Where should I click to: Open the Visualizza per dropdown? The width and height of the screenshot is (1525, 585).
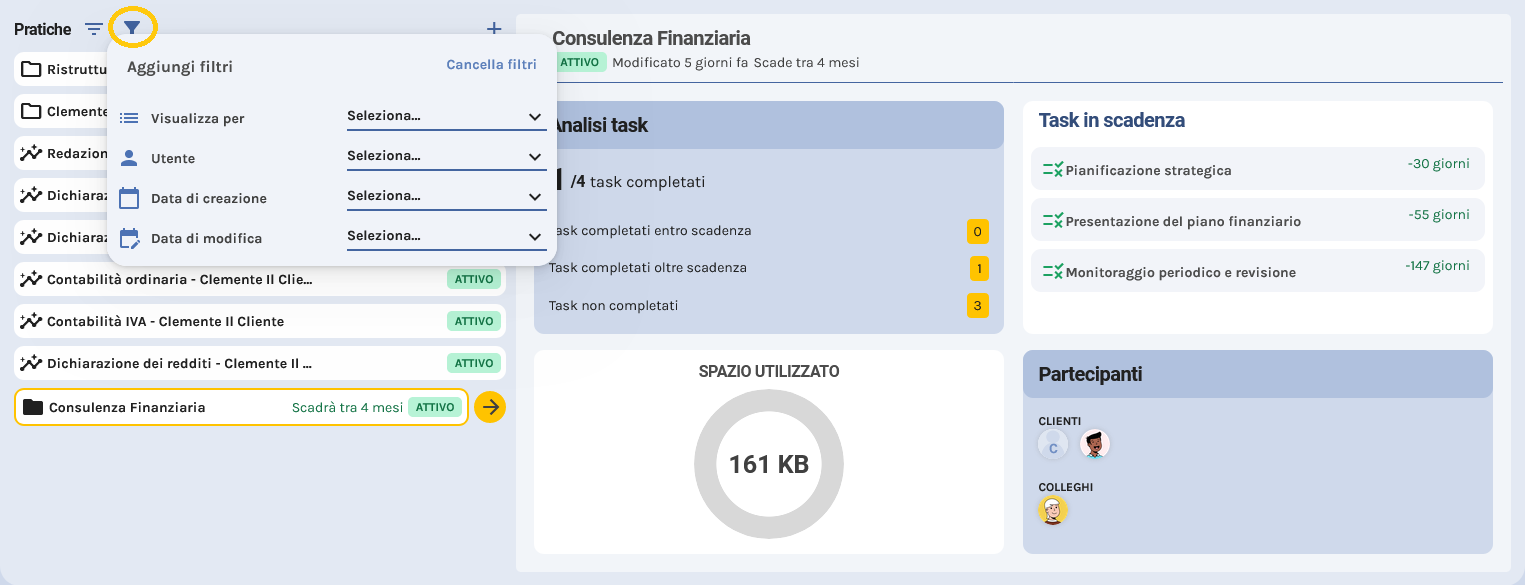(446, 115)
